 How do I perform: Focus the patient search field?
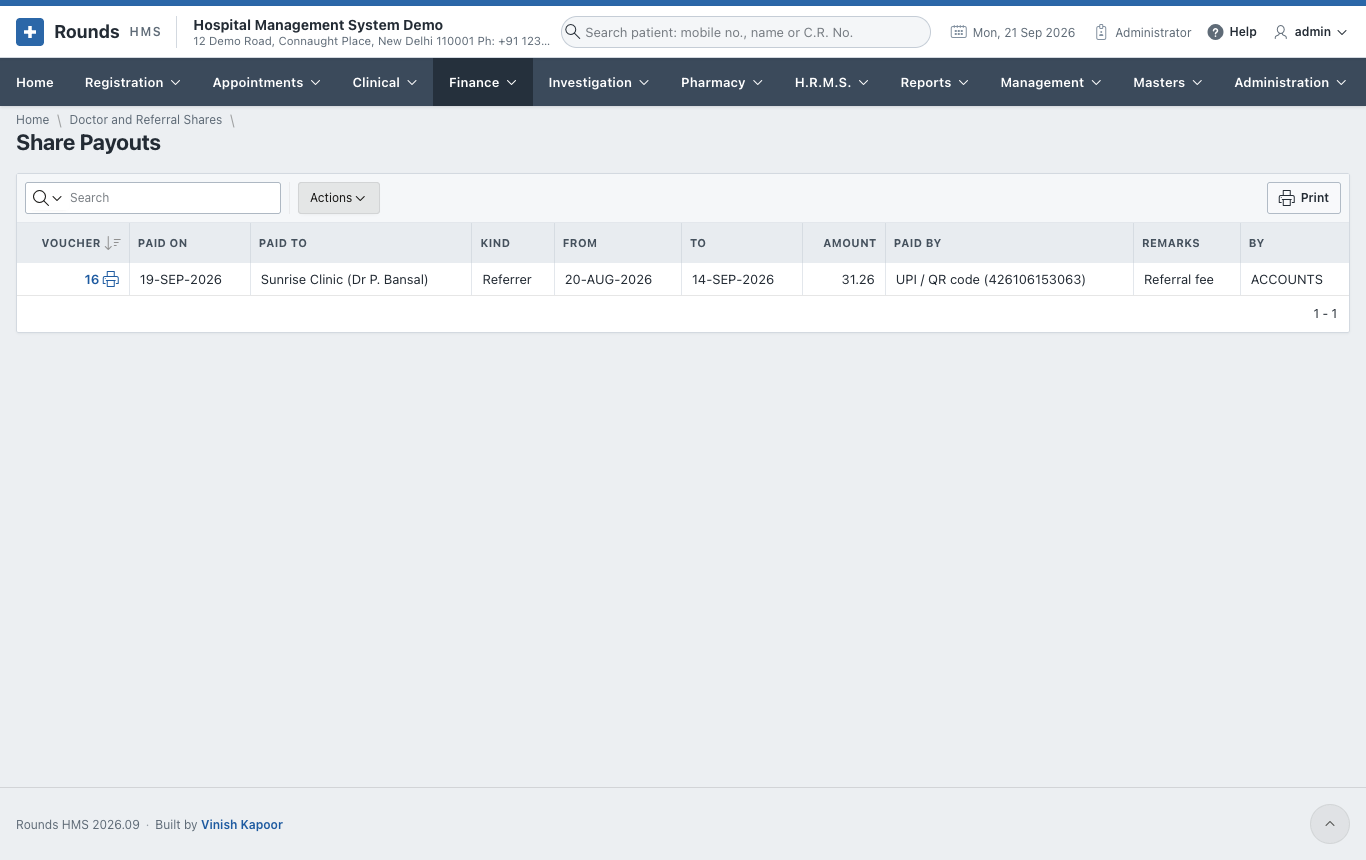pos(746,32)
